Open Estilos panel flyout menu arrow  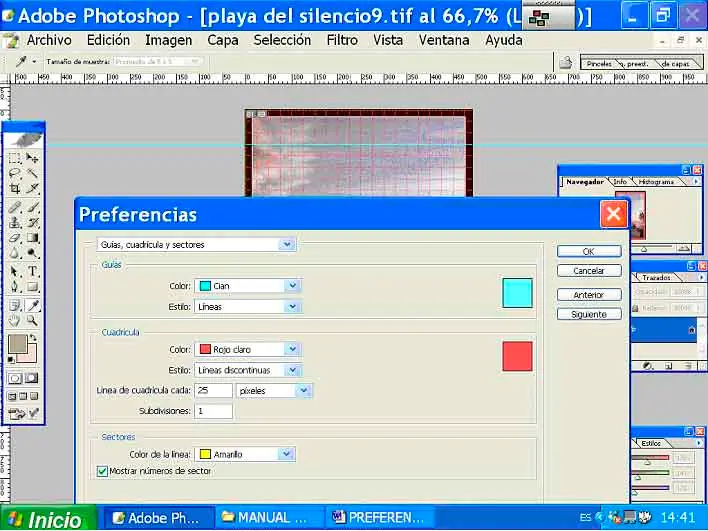(x=699, y=443)
